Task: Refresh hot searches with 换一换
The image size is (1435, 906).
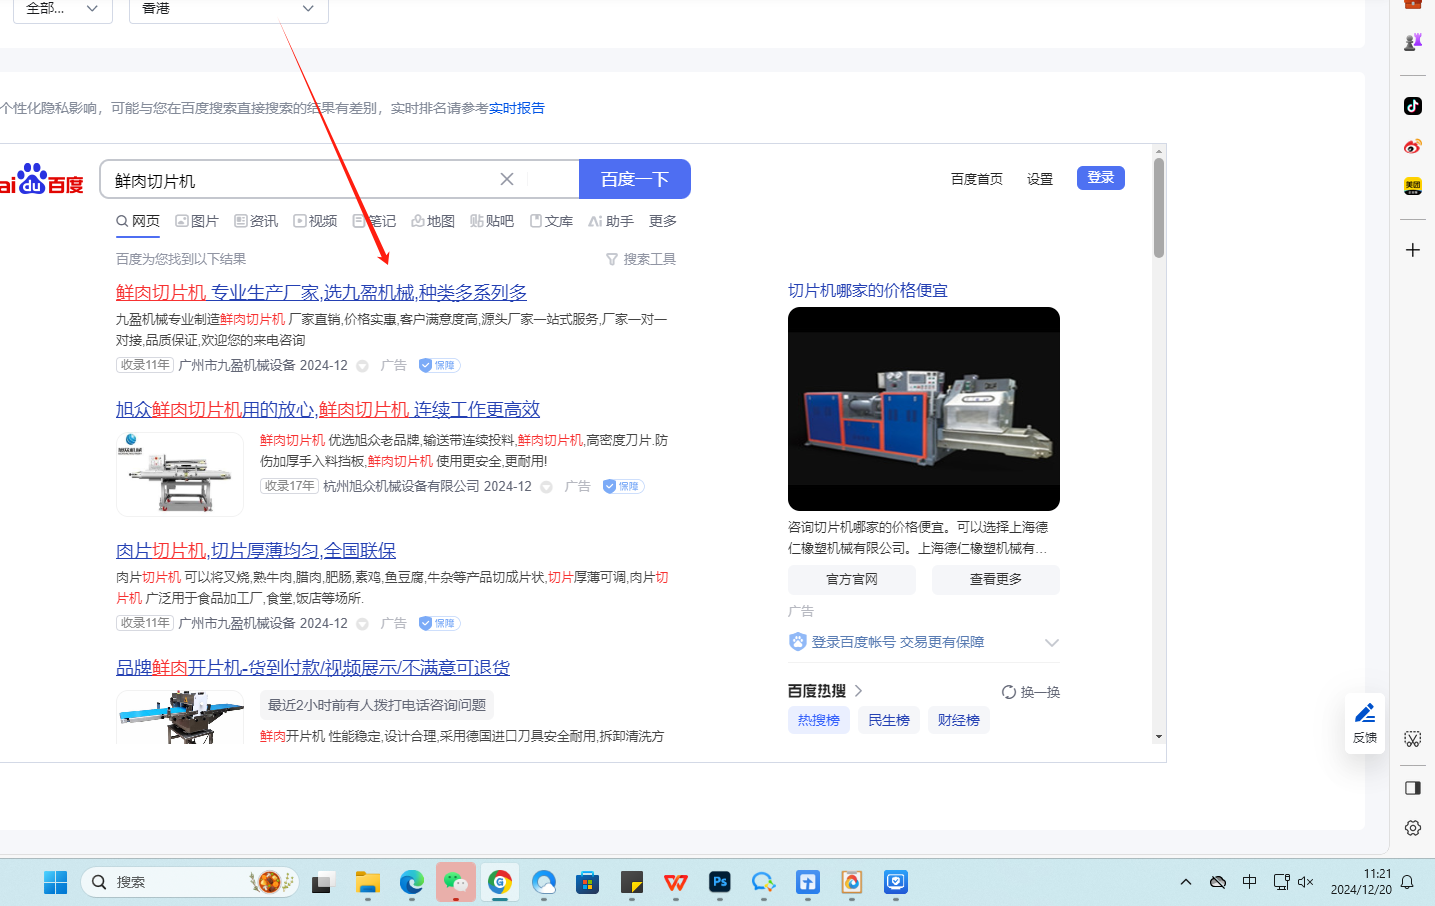Action: pos(1031,692)
